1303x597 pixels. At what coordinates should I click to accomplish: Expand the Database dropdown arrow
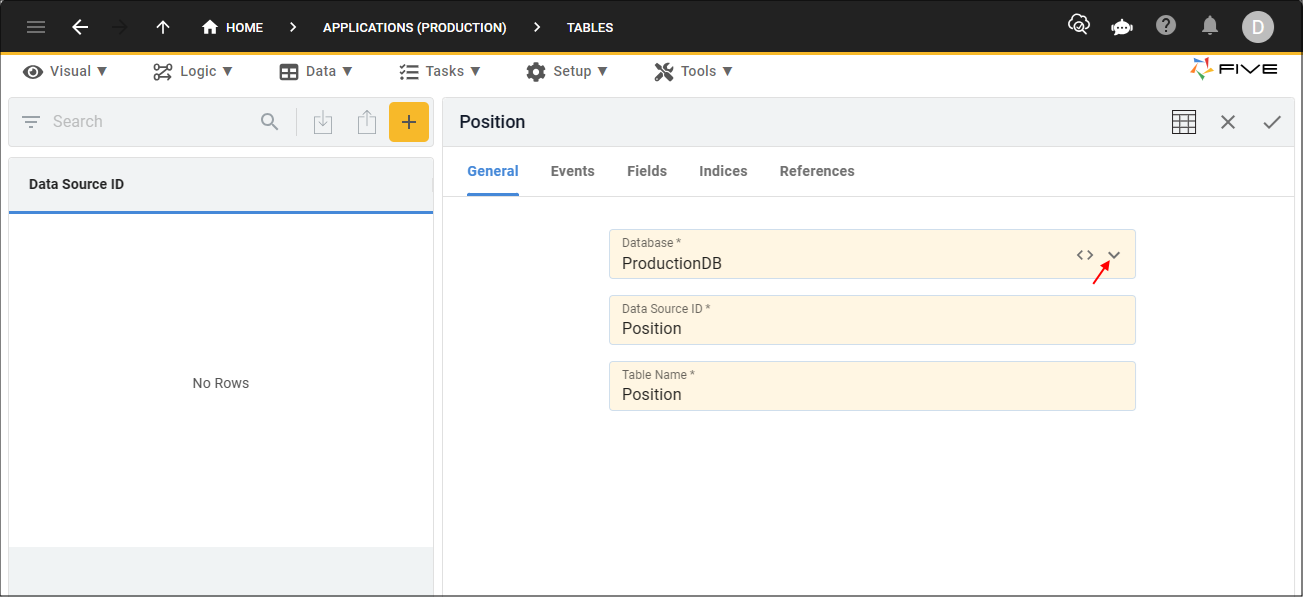point(1114,255)
